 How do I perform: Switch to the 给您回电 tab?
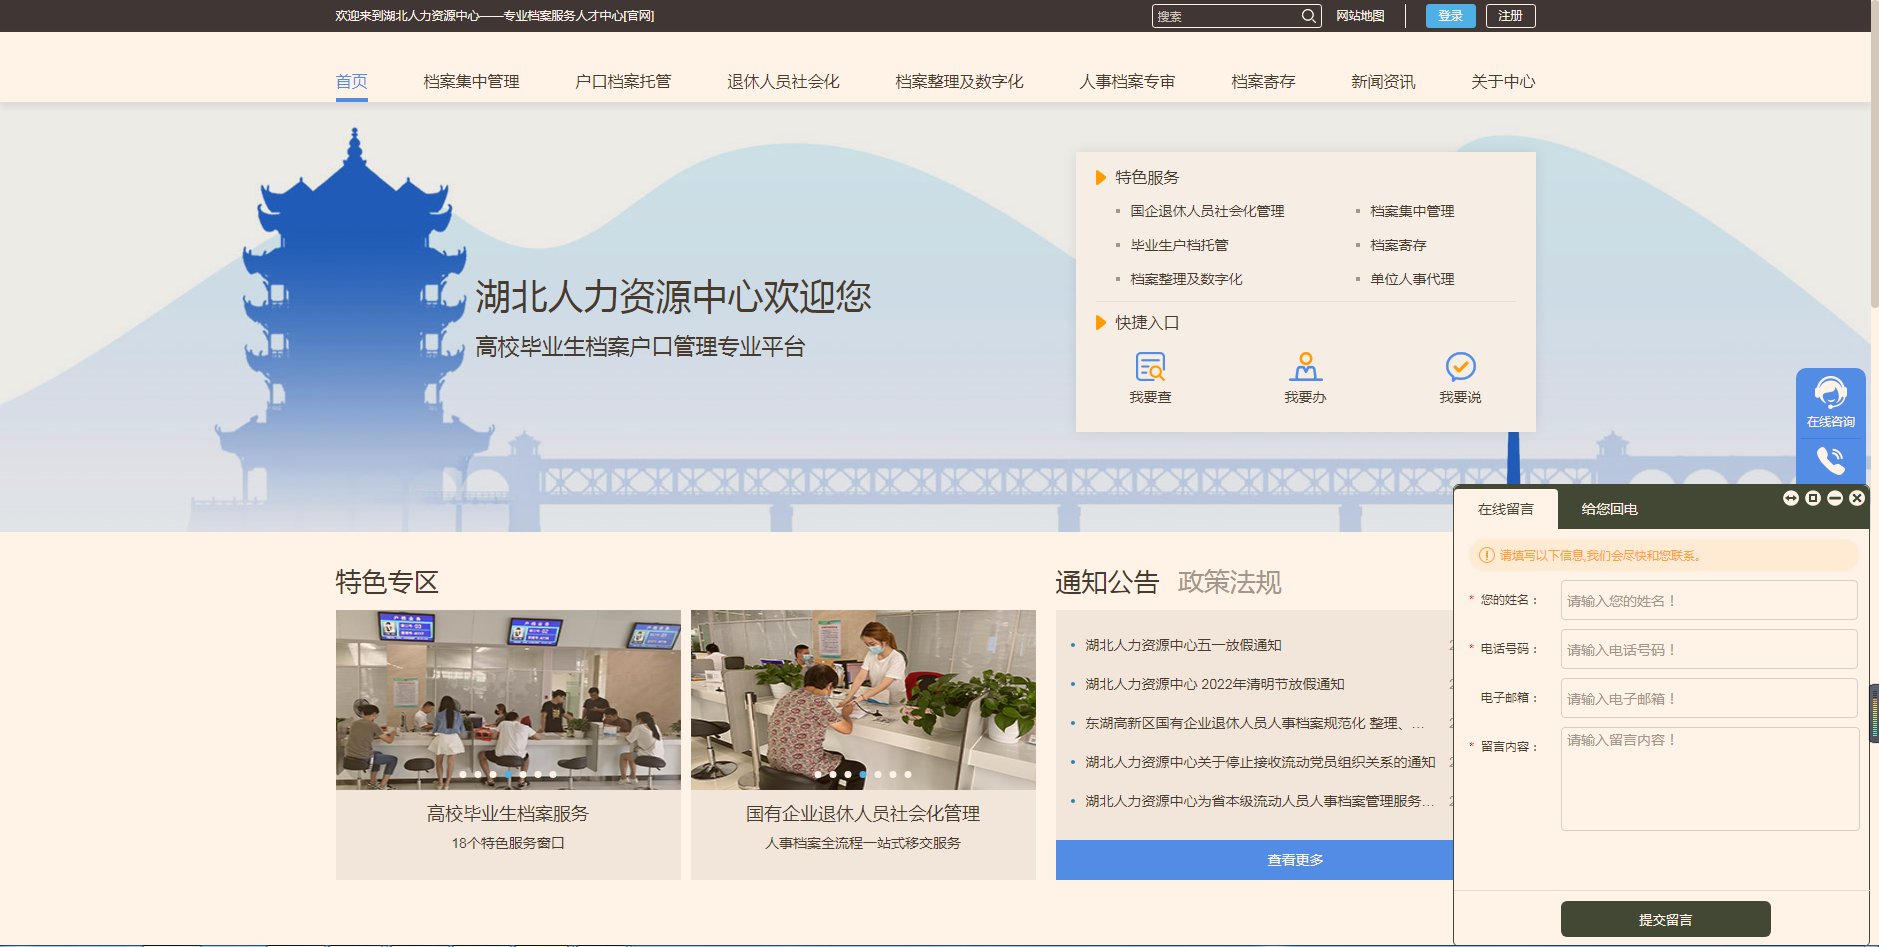[1608, 510]
